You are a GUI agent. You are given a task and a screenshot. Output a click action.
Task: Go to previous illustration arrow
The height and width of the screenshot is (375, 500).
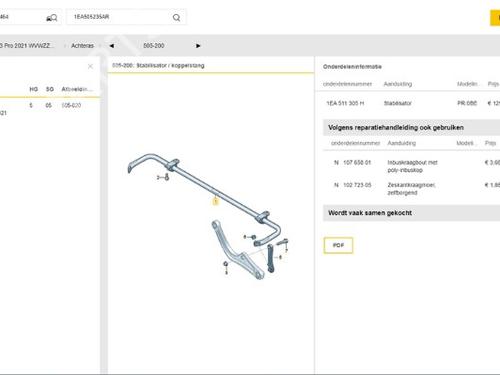tap(112, 46)
